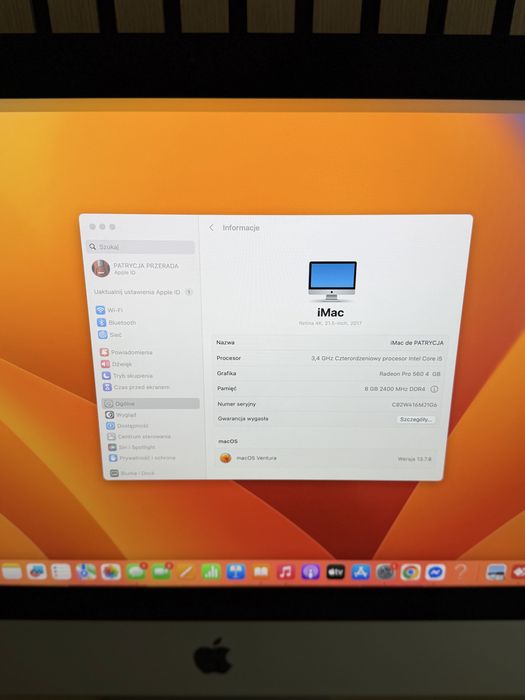The height and width of the screenshot is (700, 525).
Task: Open Bluetooth settings in the sidebar
Action: pos(117,322)
